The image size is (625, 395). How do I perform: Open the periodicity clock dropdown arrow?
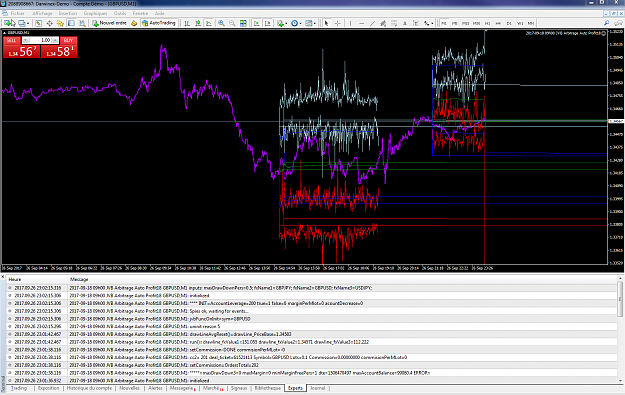pyautogui.click(x=300, y=23)
